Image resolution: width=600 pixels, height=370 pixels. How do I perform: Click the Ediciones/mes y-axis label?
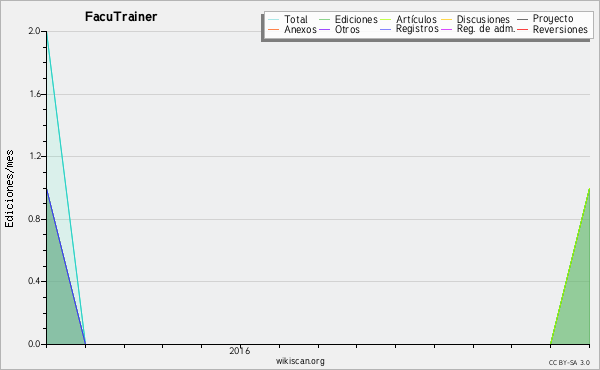pos(9,189)
